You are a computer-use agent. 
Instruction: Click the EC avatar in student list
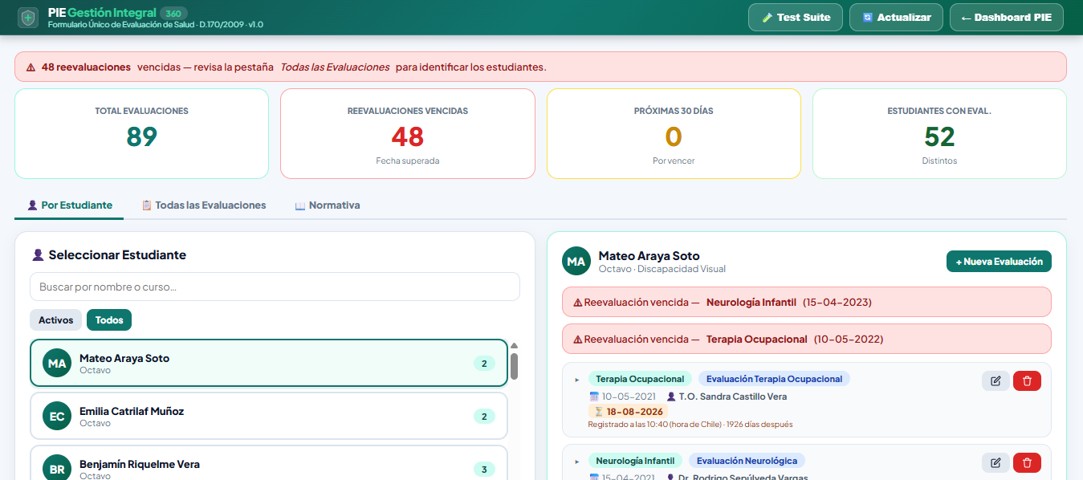(x=57, y=416)
